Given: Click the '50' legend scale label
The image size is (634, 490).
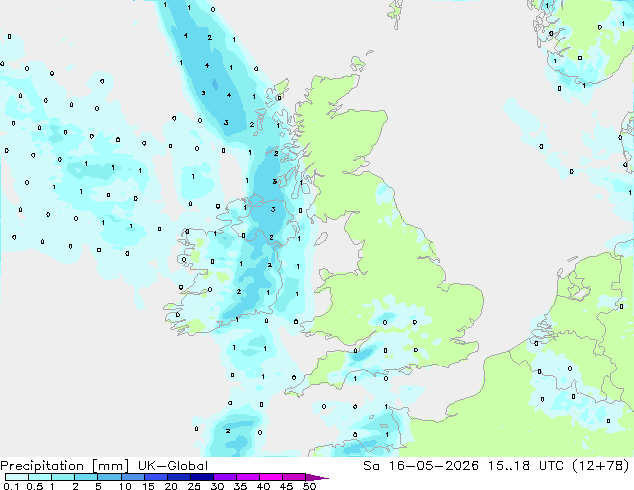Looking at the screenshot, I should 310,486.
